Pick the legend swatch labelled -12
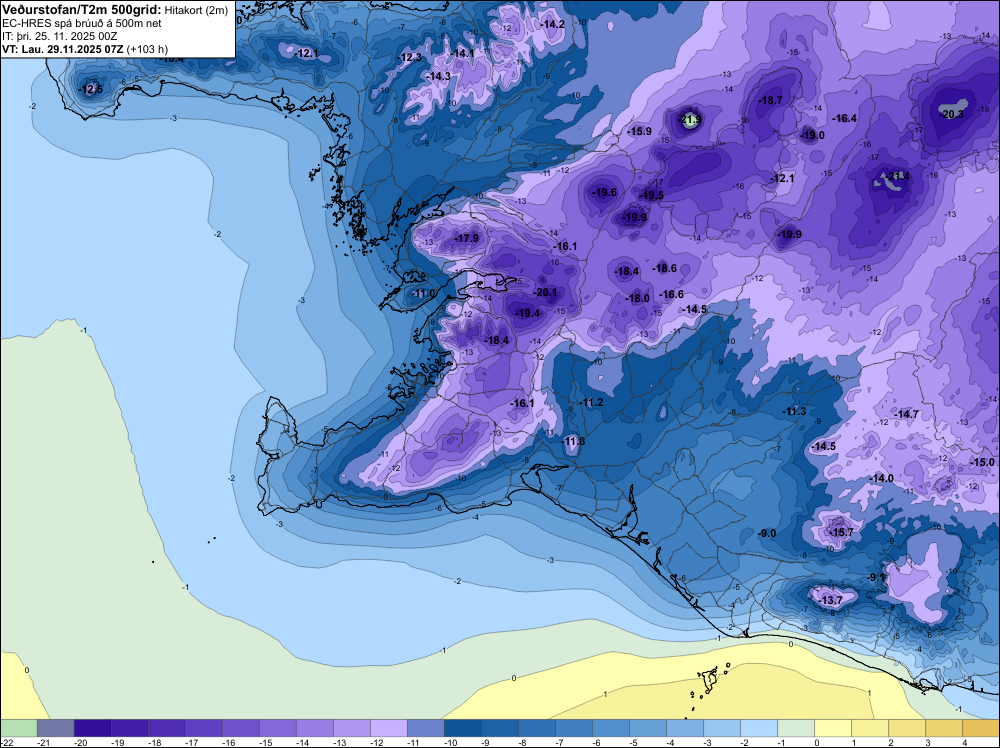Viewport: 1000px width, 748px height. tap(388, 728)
